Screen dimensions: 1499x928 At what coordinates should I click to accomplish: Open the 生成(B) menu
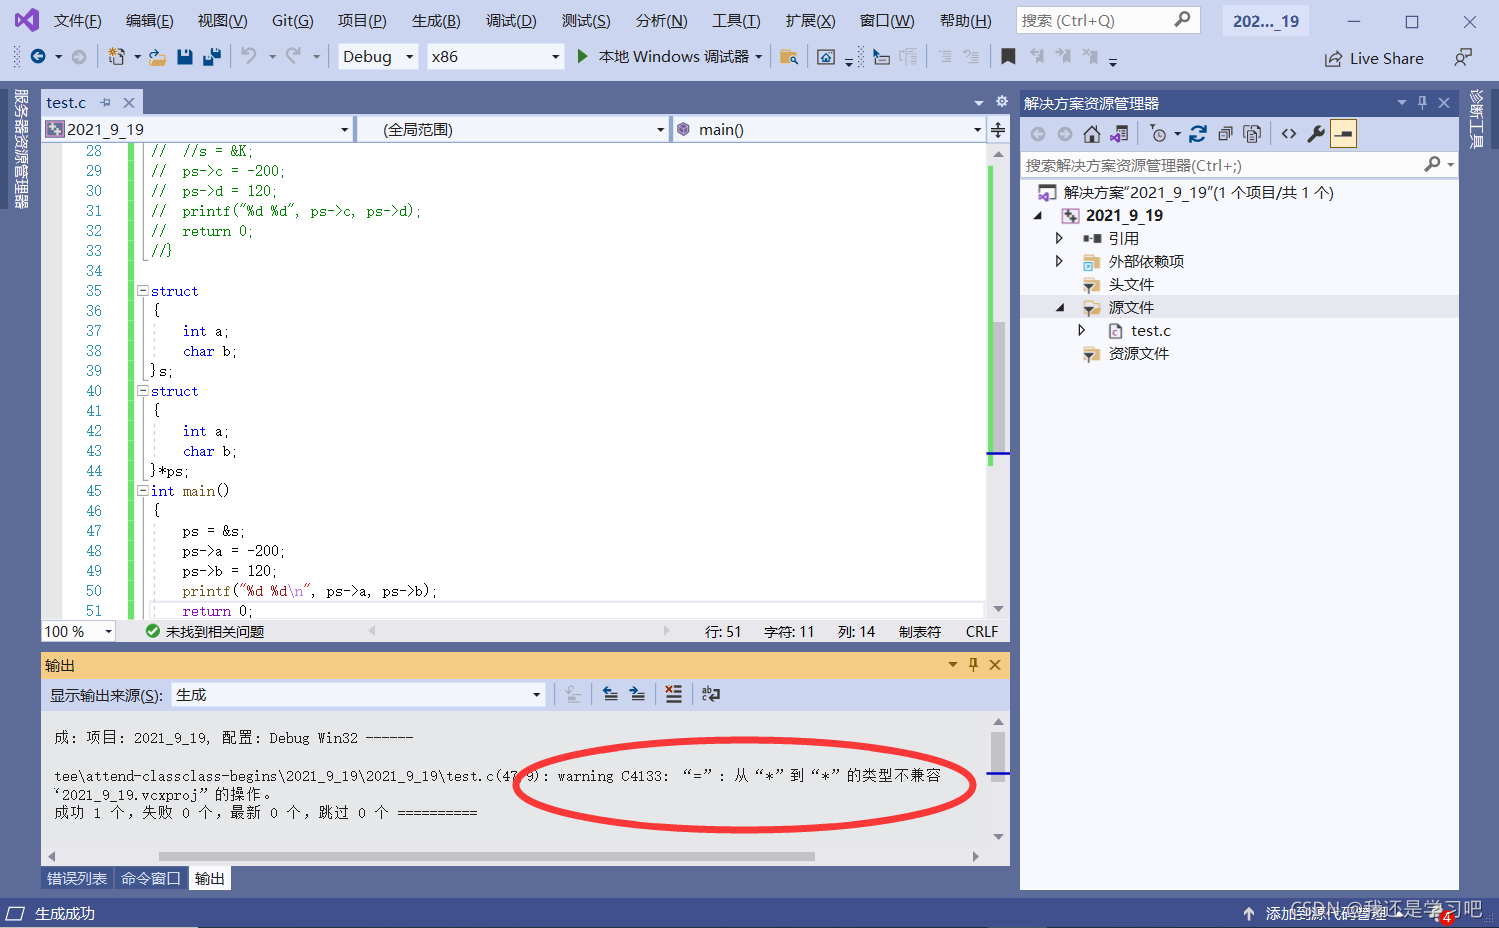pyautogui.click(x=436, y=21)
